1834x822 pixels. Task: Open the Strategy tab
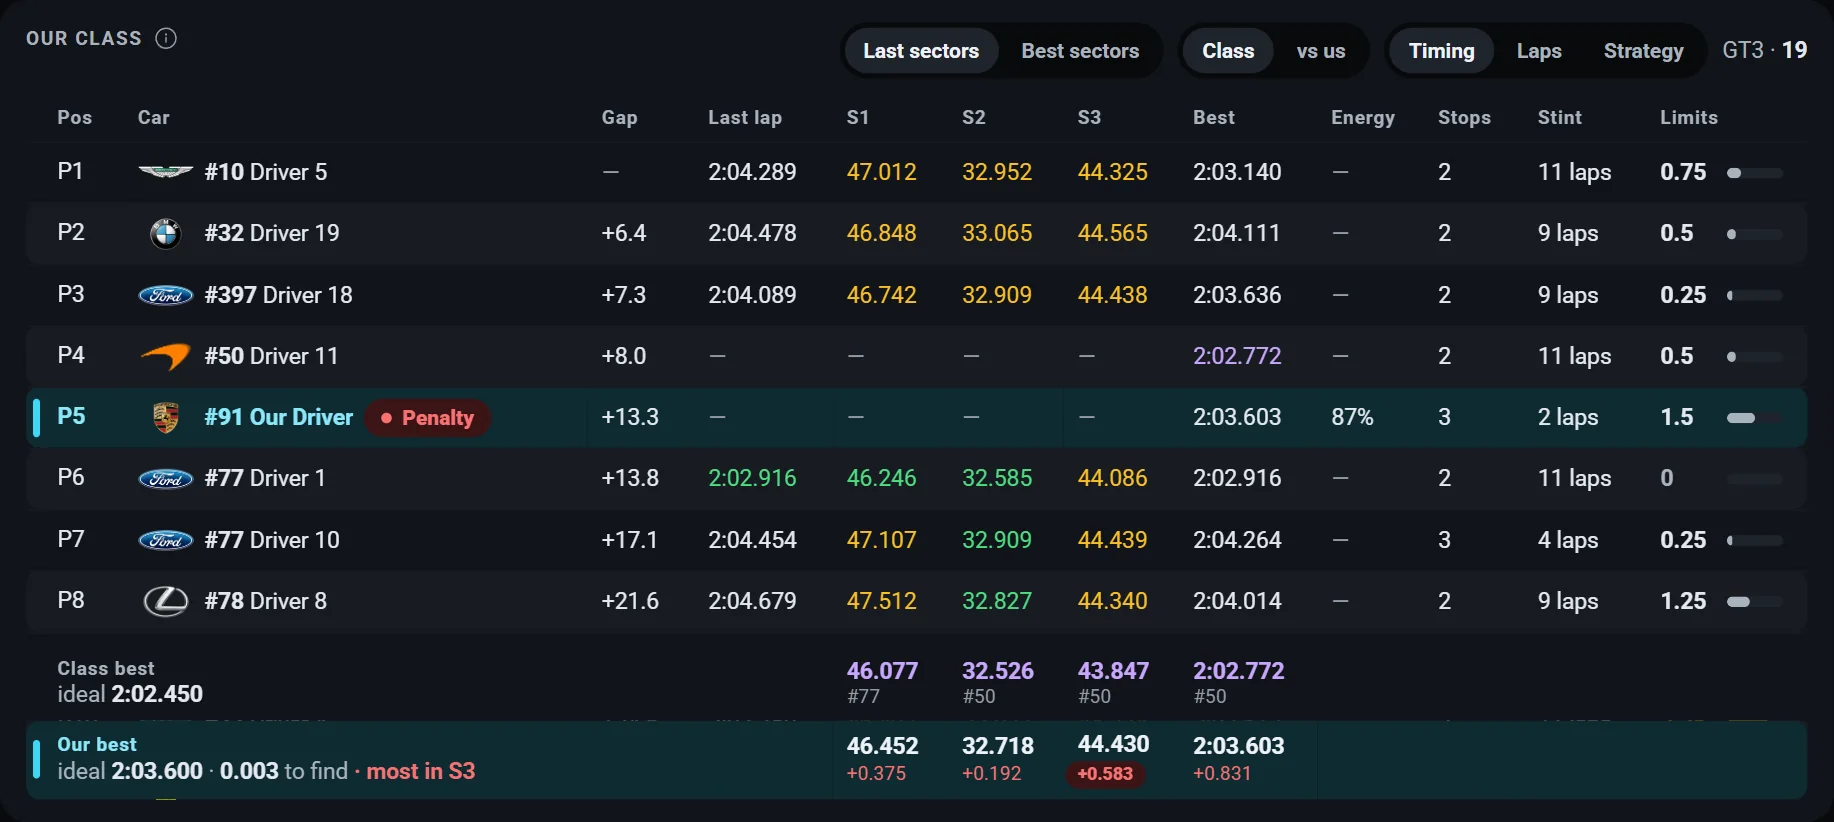1643,51
